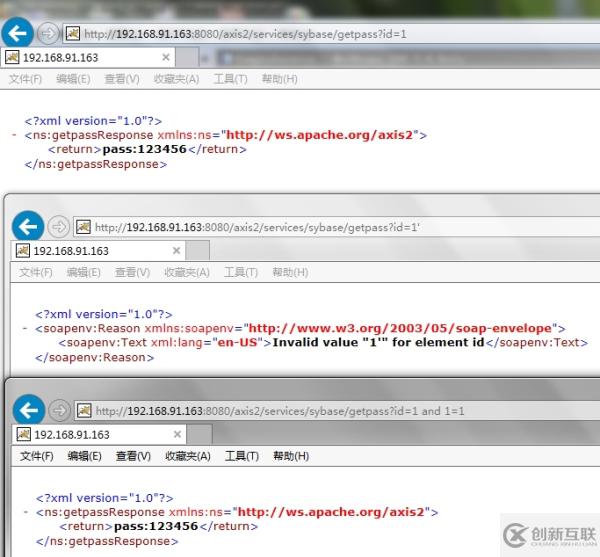Click page icon in top address bar
This screenshot has width=600, height=557.
pos(72,34)
